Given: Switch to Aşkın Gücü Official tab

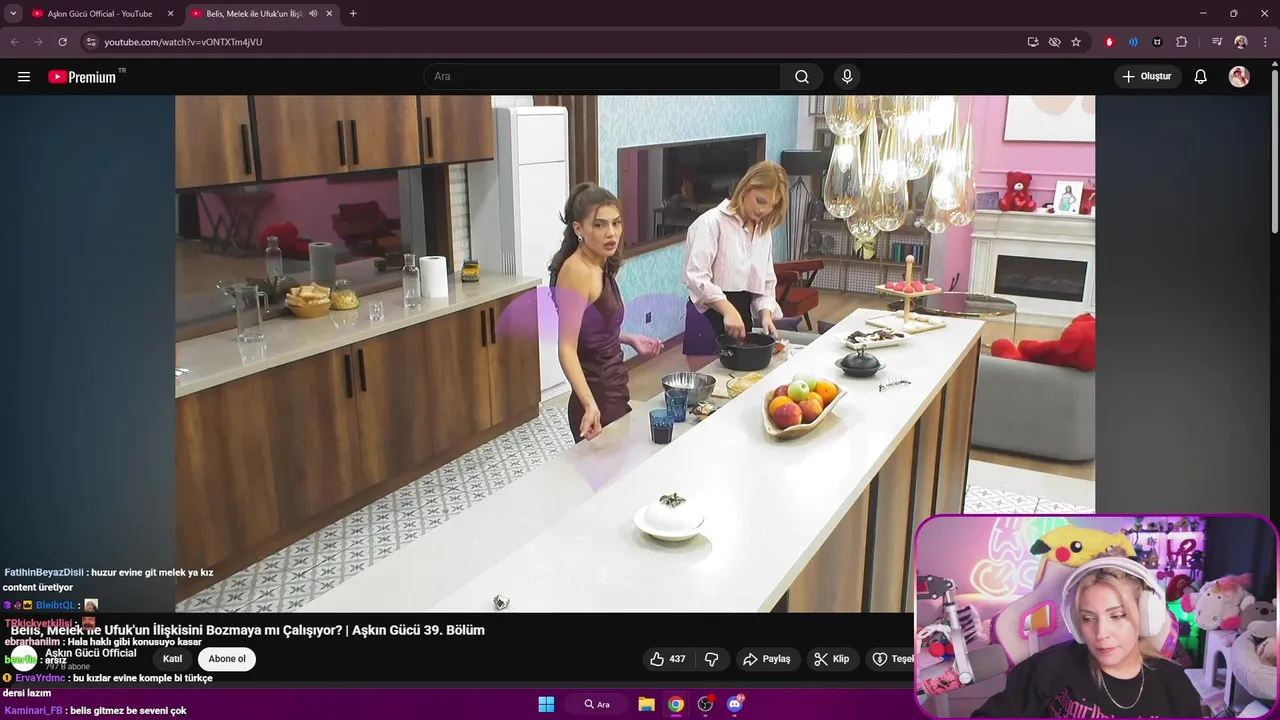Looking at the screenshot, I should tap(100, 14).
